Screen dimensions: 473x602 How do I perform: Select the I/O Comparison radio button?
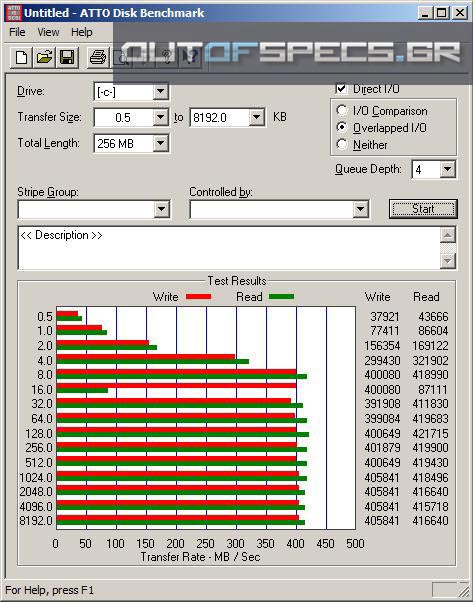[x=342, y=111]
